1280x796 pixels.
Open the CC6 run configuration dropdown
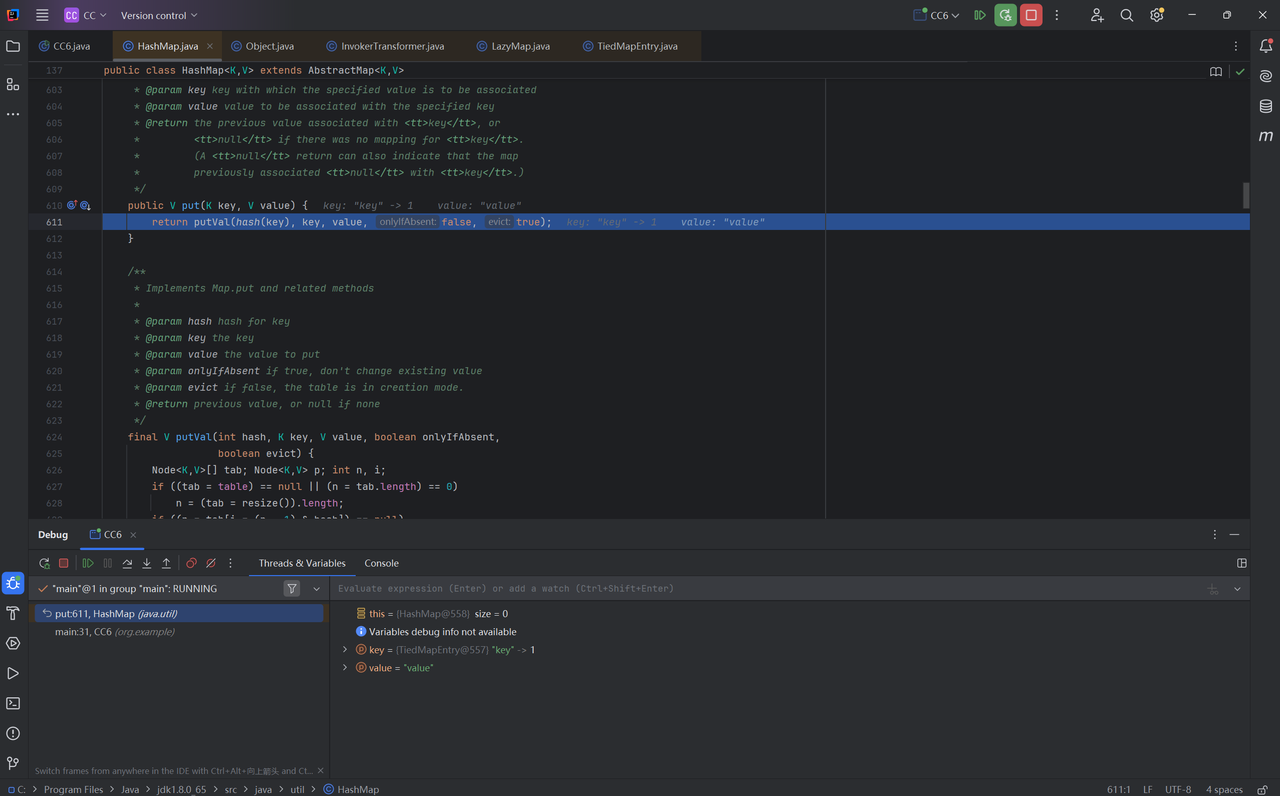tap(937, 15)
